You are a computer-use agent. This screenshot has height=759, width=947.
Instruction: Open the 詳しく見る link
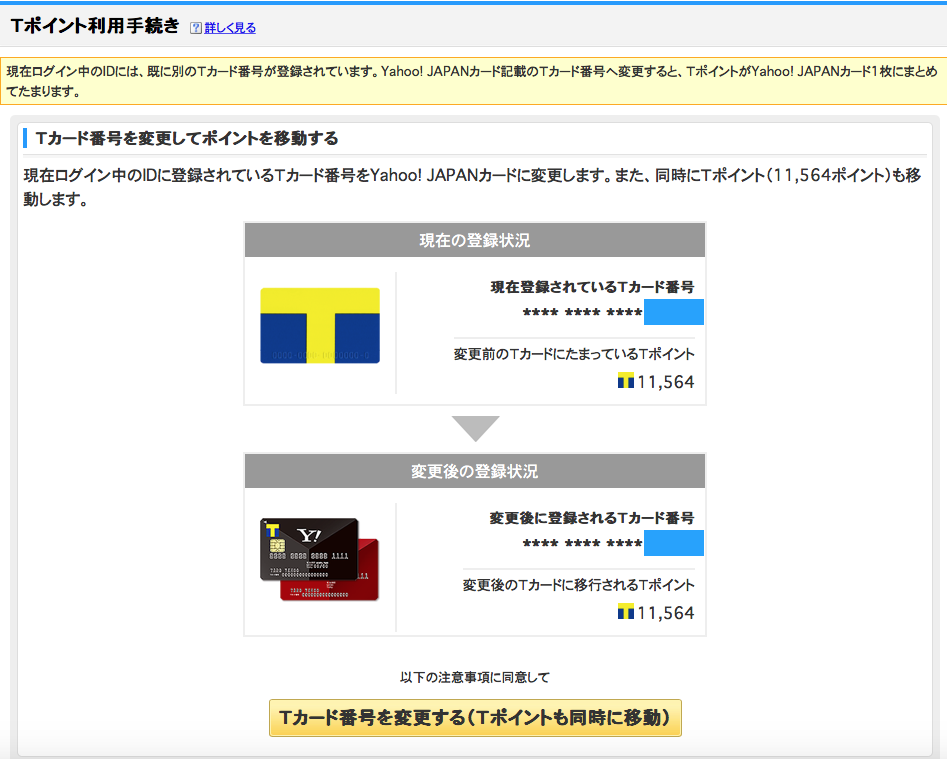[230, 28]
